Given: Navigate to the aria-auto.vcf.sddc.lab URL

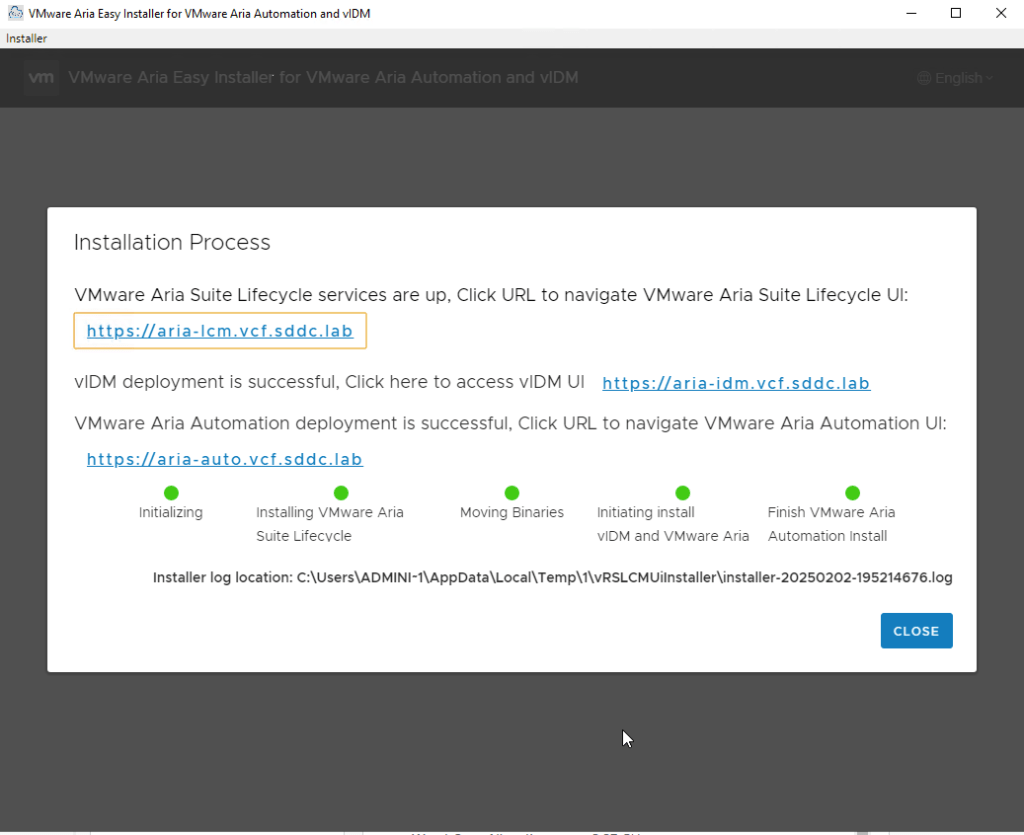Looking at the screenshot, I should click(x=224, y=460).
